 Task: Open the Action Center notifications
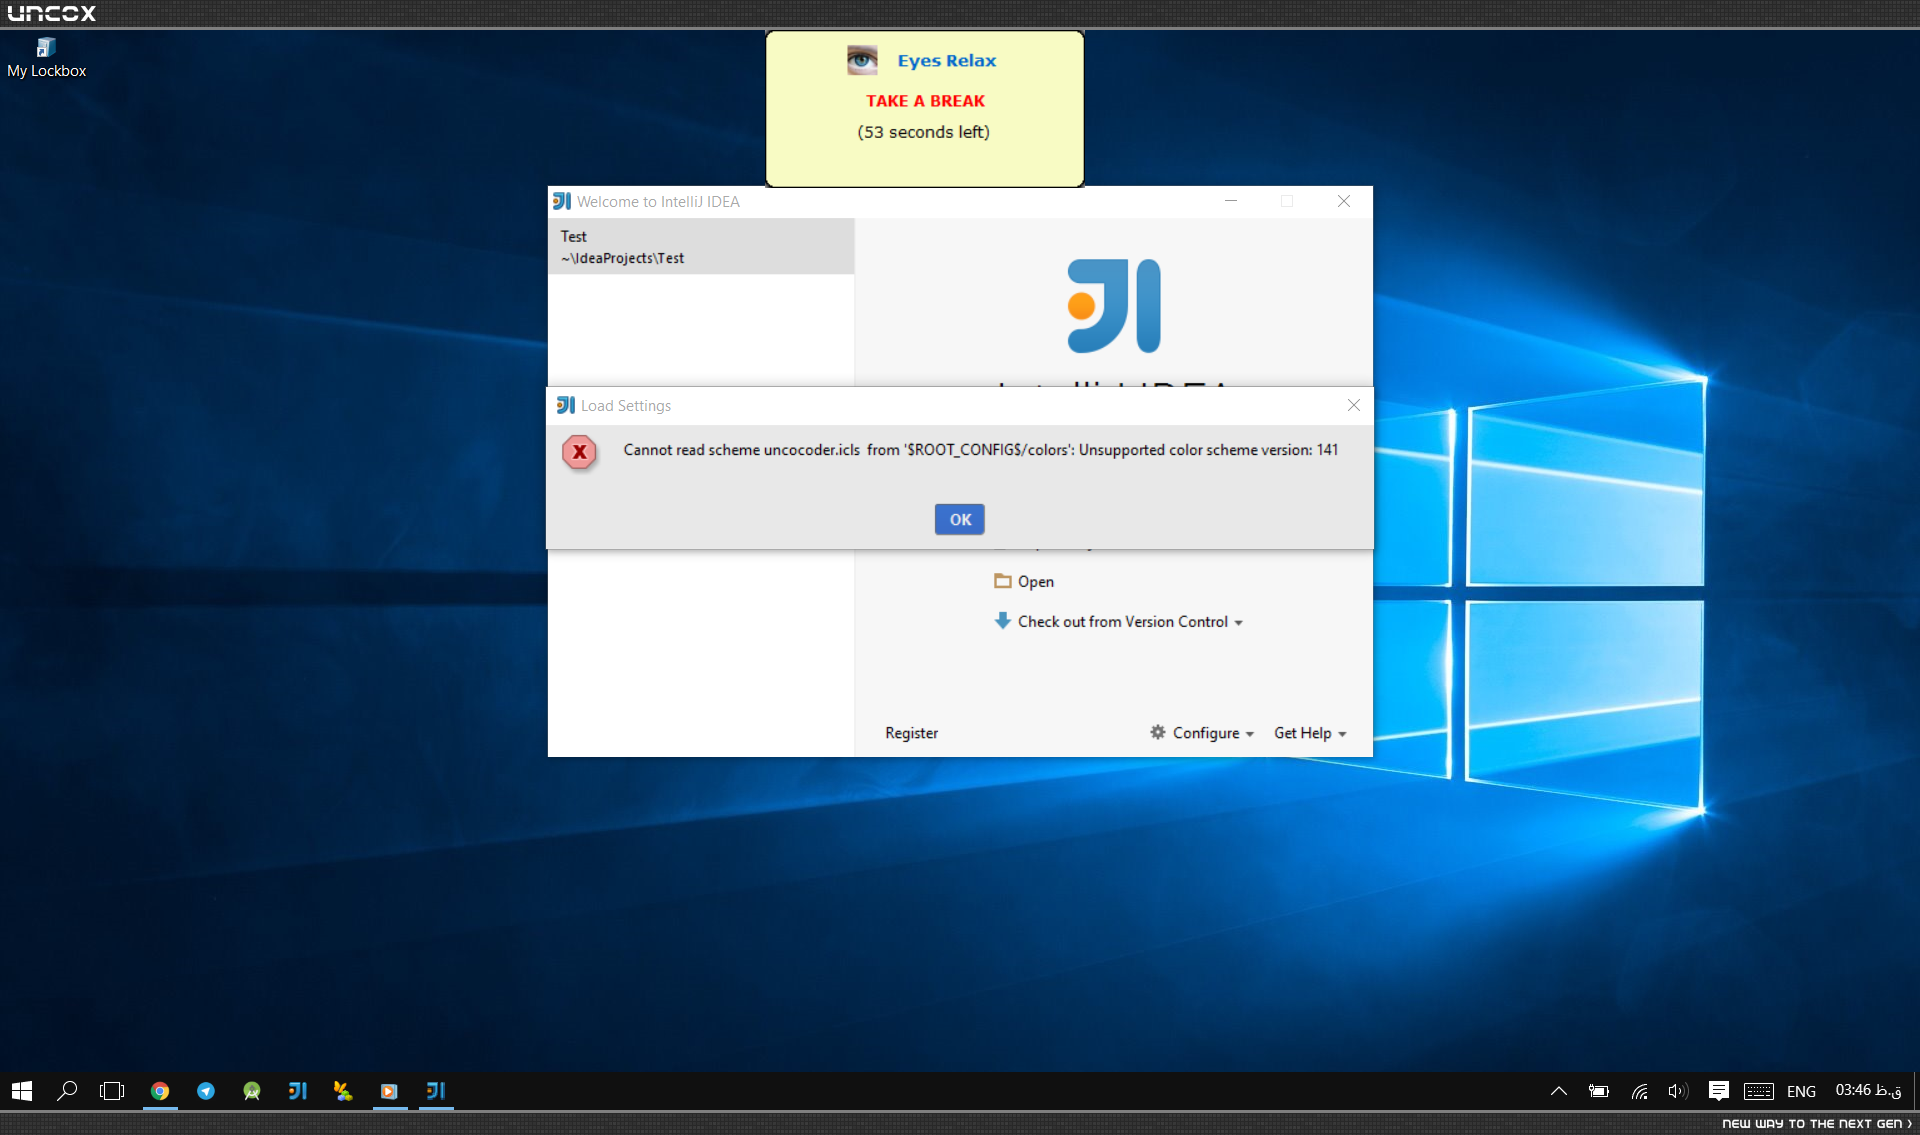pos(1719,1091)
